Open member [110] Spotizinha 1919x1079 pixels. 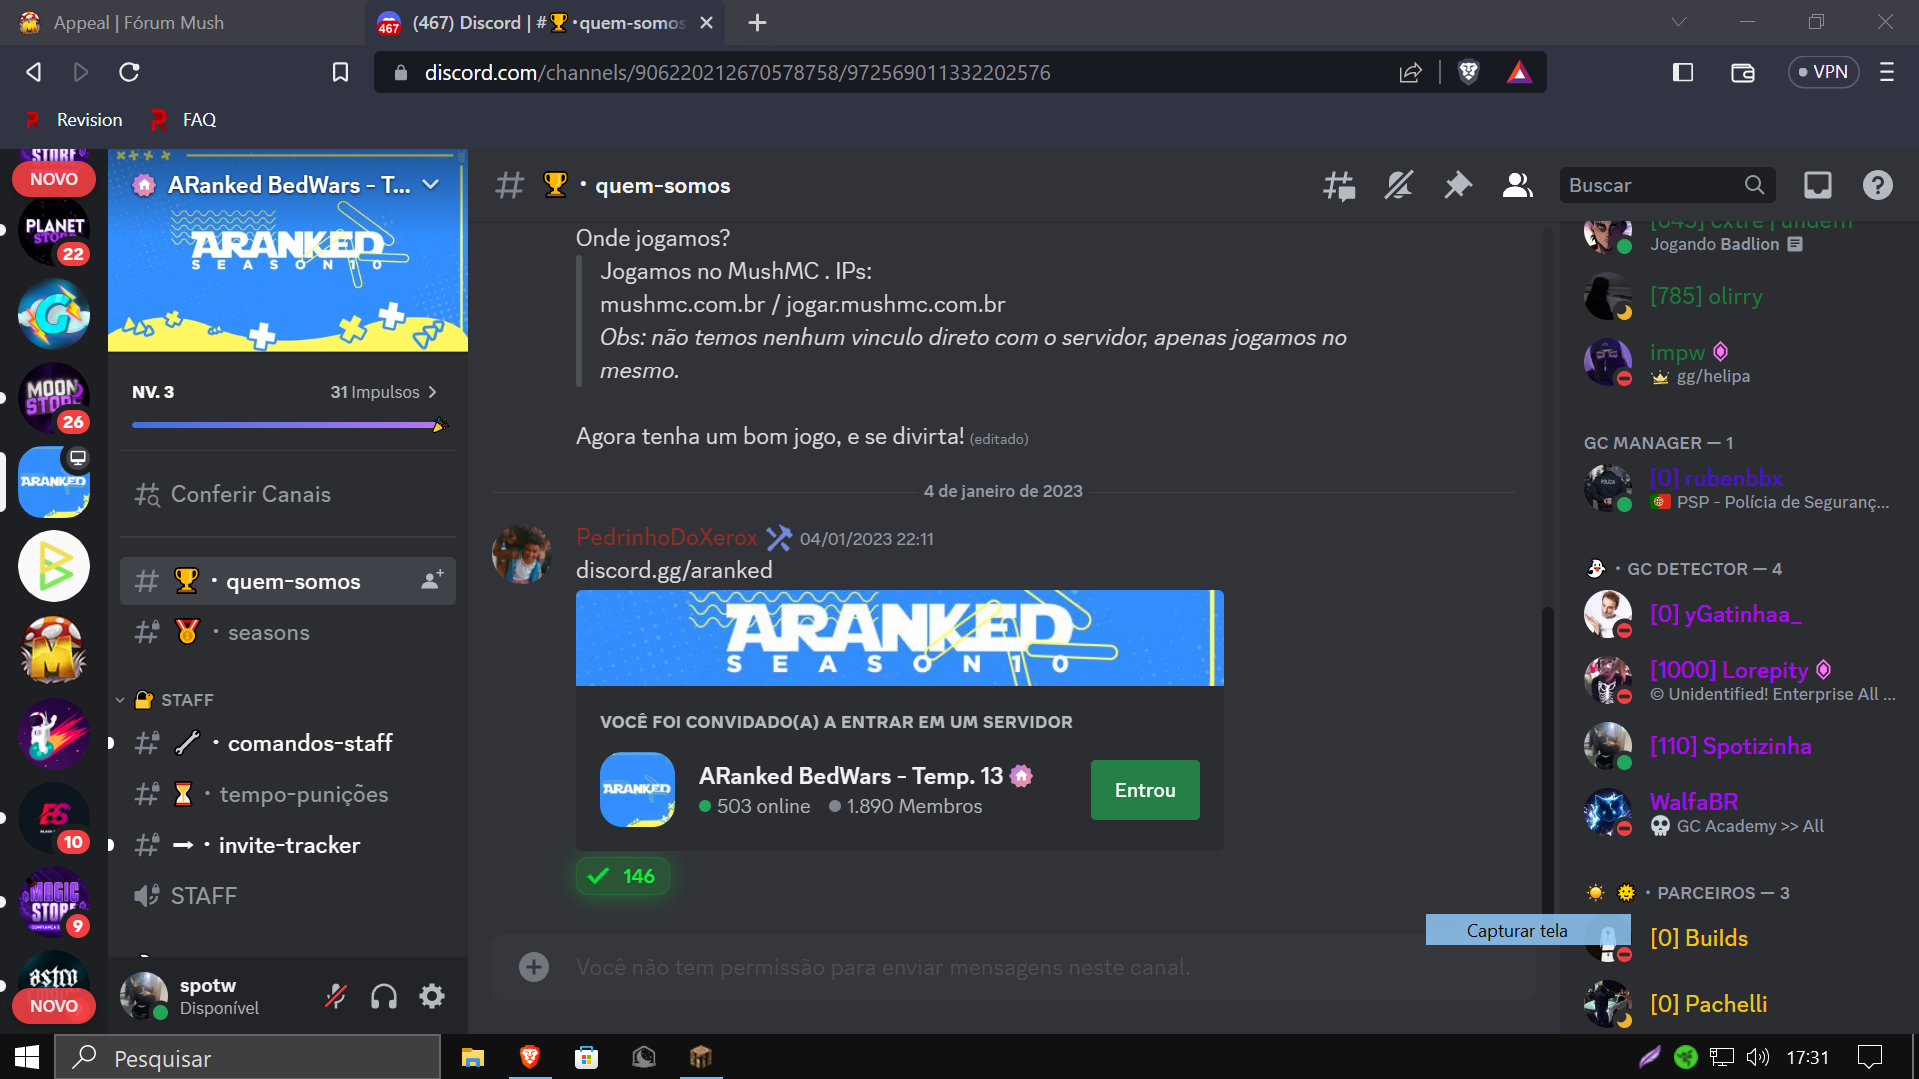click(1737, 747)
